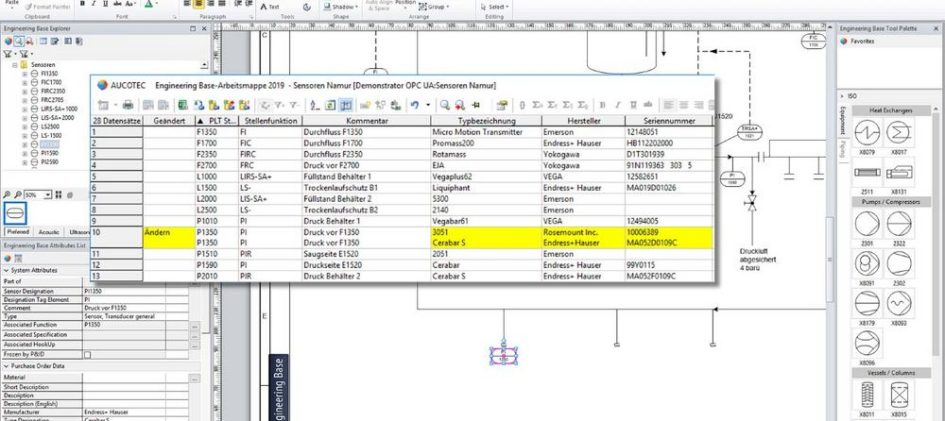The height and width of the screenshot is (421, 945).
Task: Toggle the Frozen by P&ID checkbox
Action: [x=87, y=355]
